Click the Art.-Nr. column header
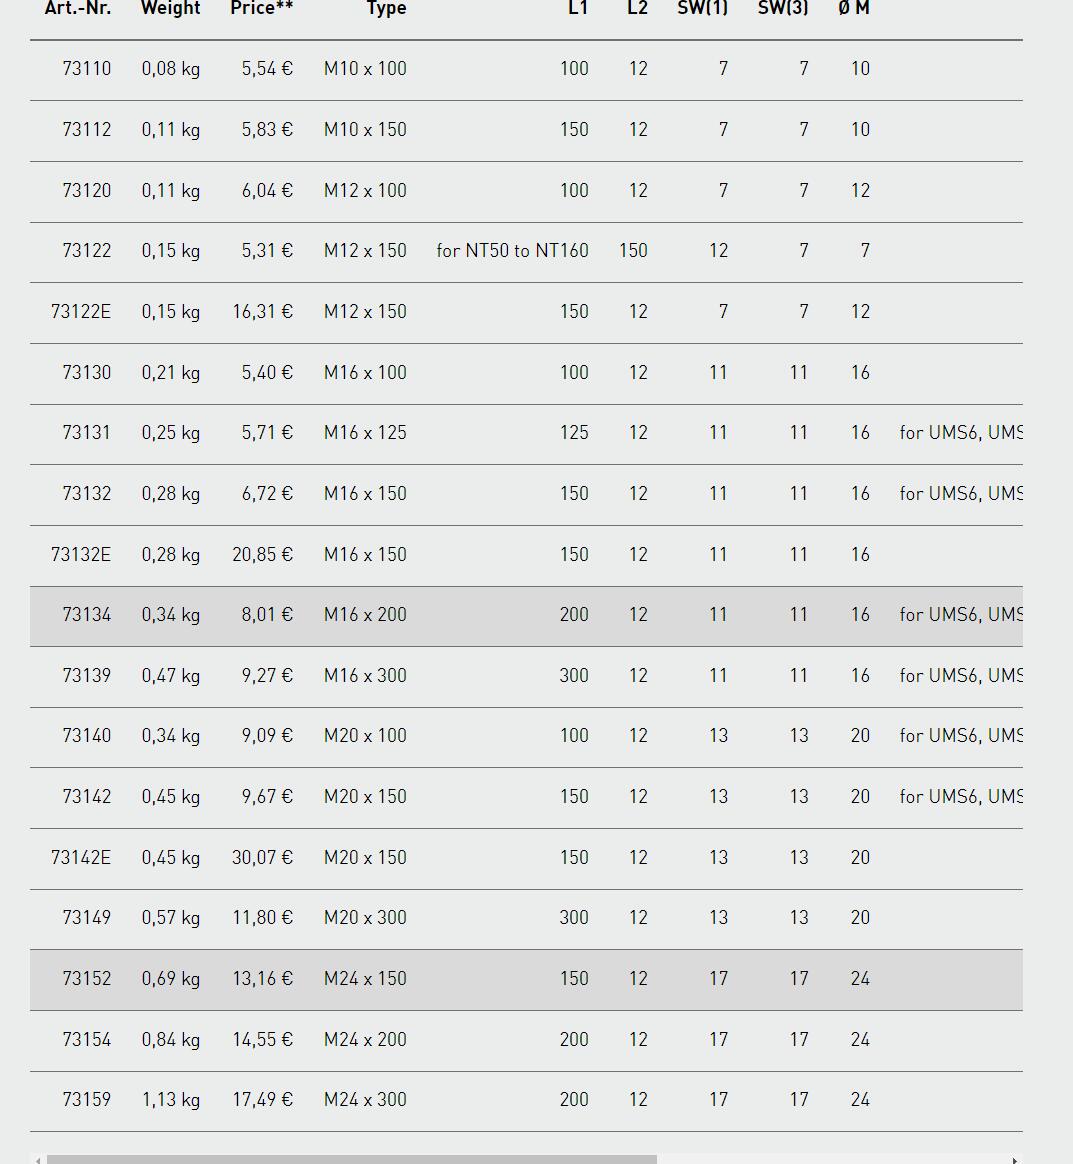This screenshot has height=1164, width=1073. click(78, 8)
